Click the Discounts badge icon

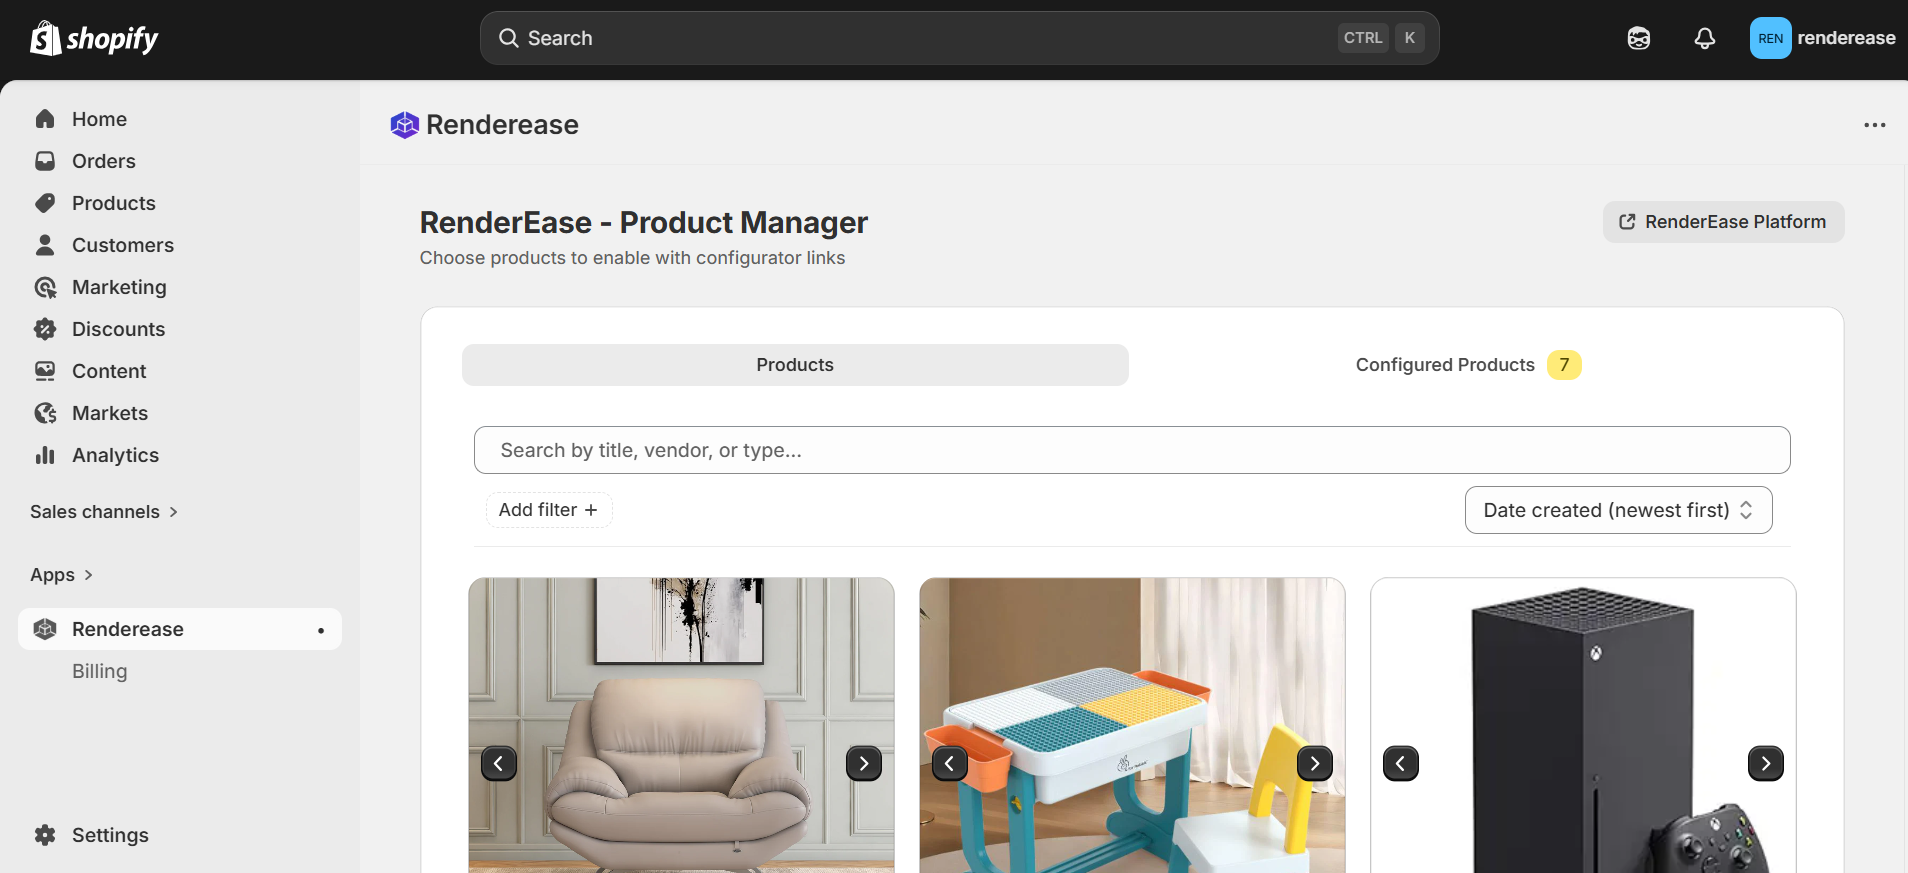(45, 329)
